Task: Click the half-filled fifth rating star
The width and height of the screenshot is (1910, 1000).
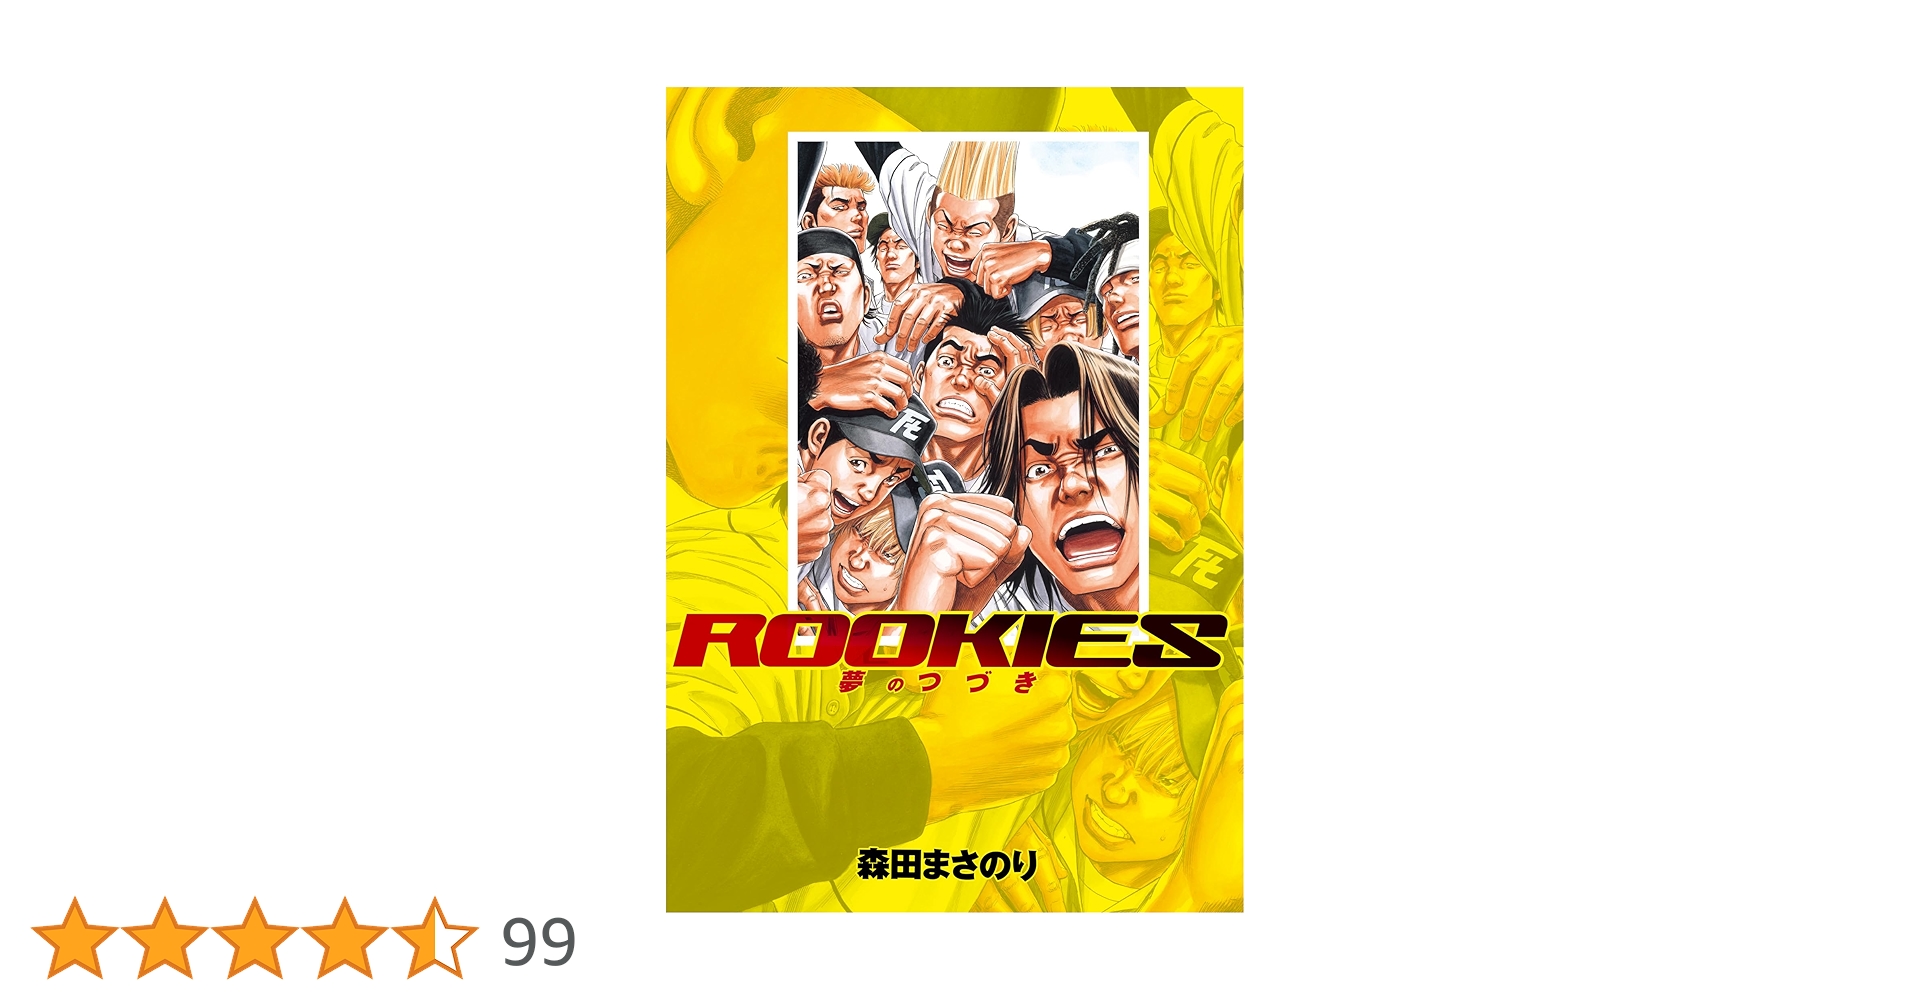Action: point(434,938)
